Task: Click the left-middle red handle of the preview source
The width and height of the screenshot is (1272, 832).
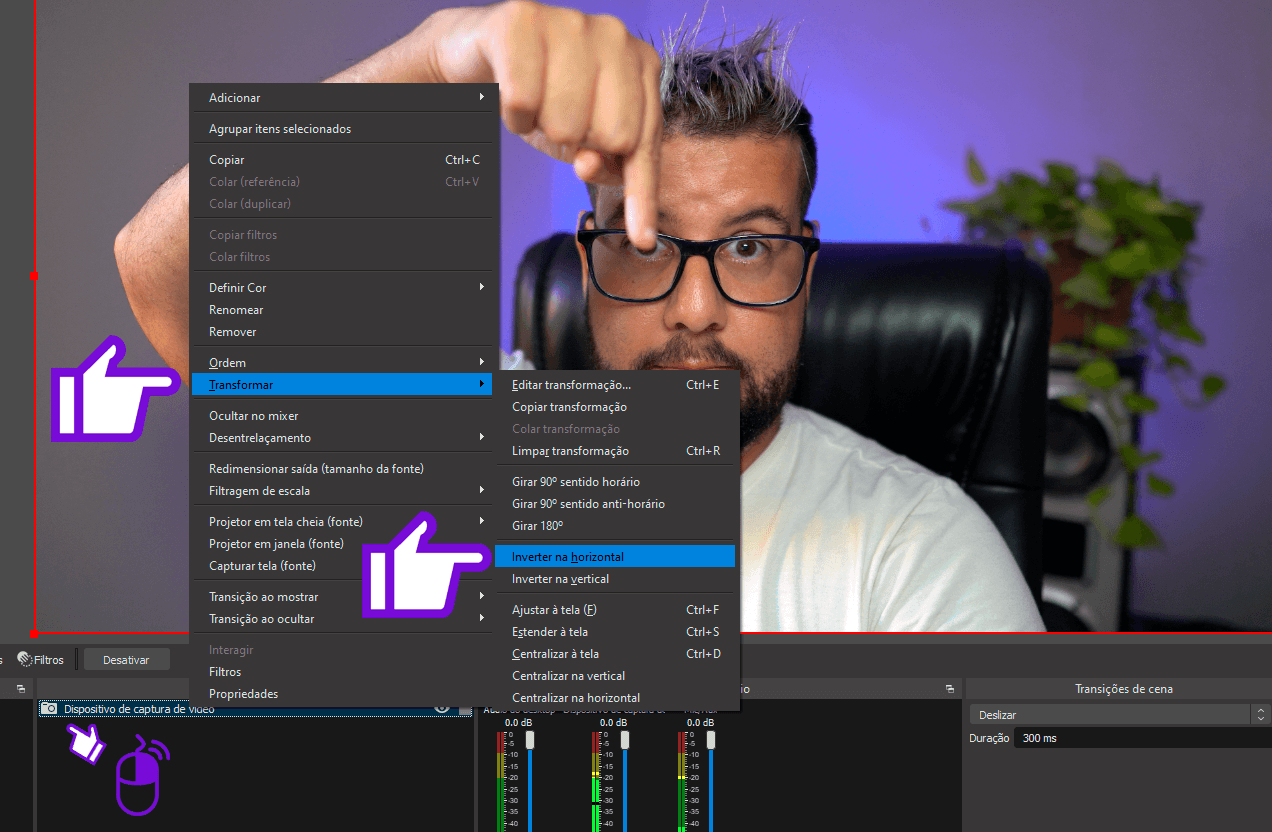Action: 34,275
